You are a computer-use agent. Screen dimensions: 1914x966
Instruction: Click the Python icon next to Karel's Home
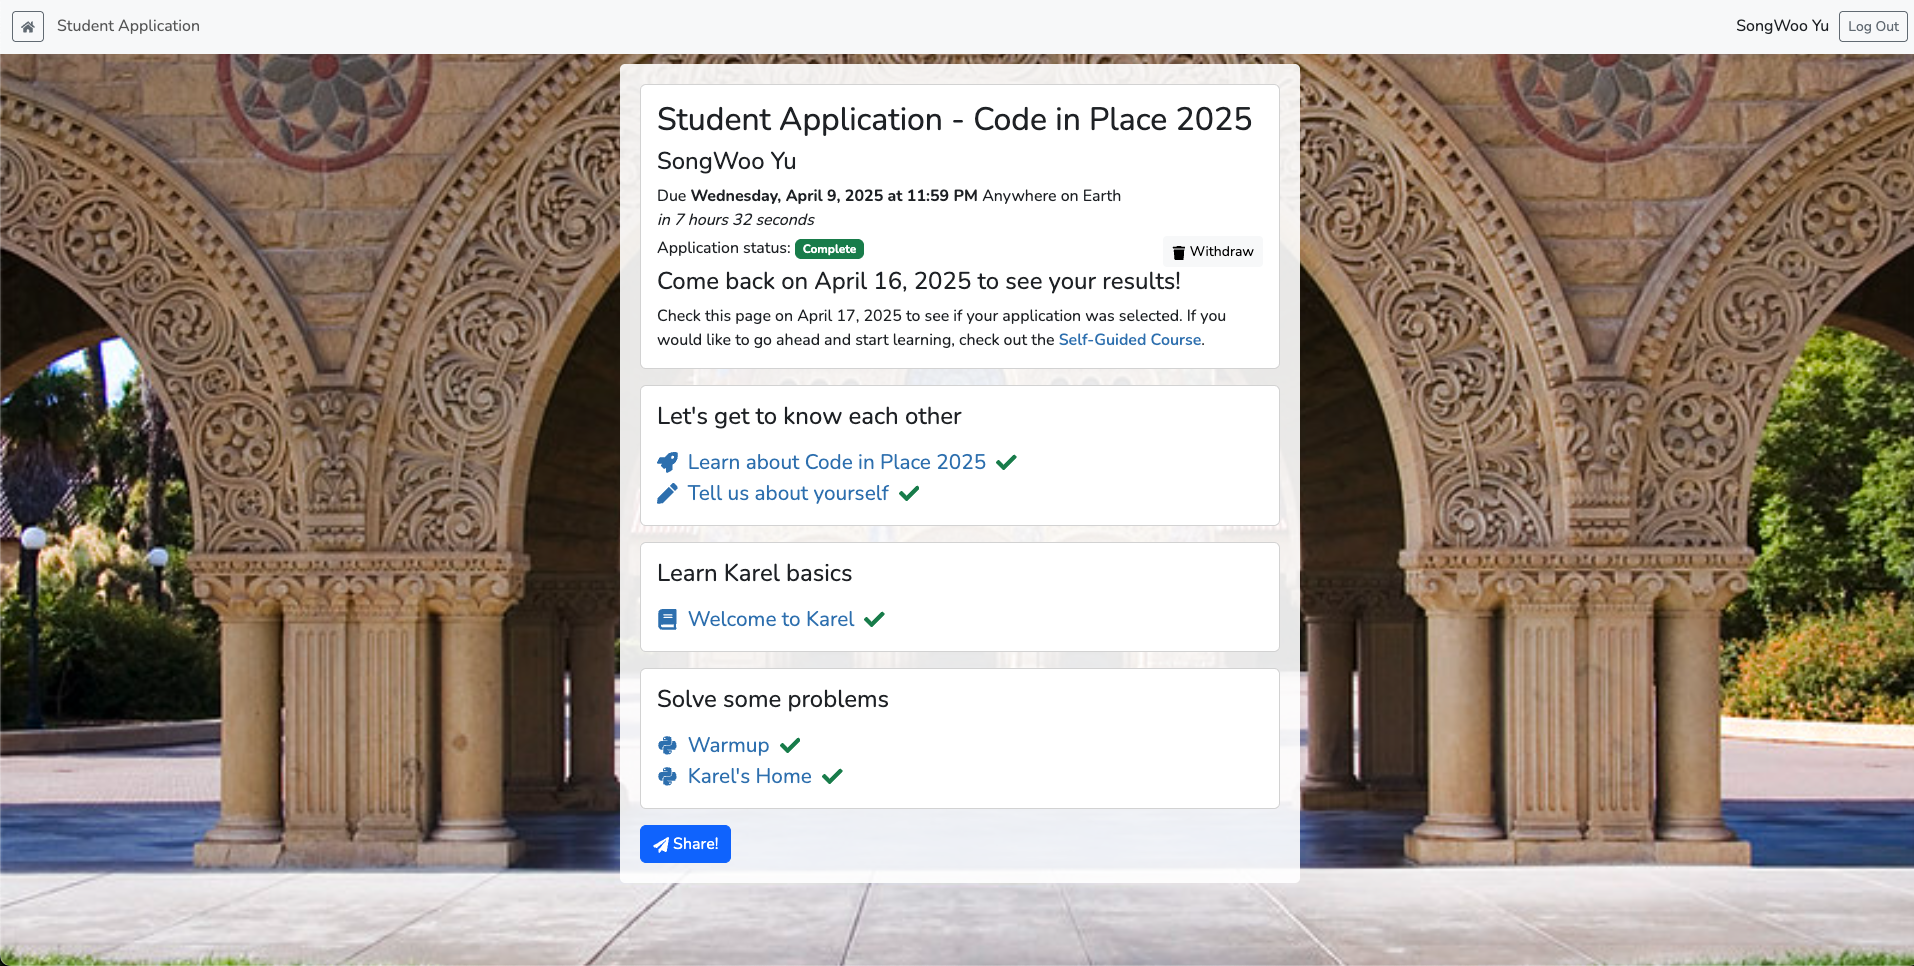pos(667,776)
